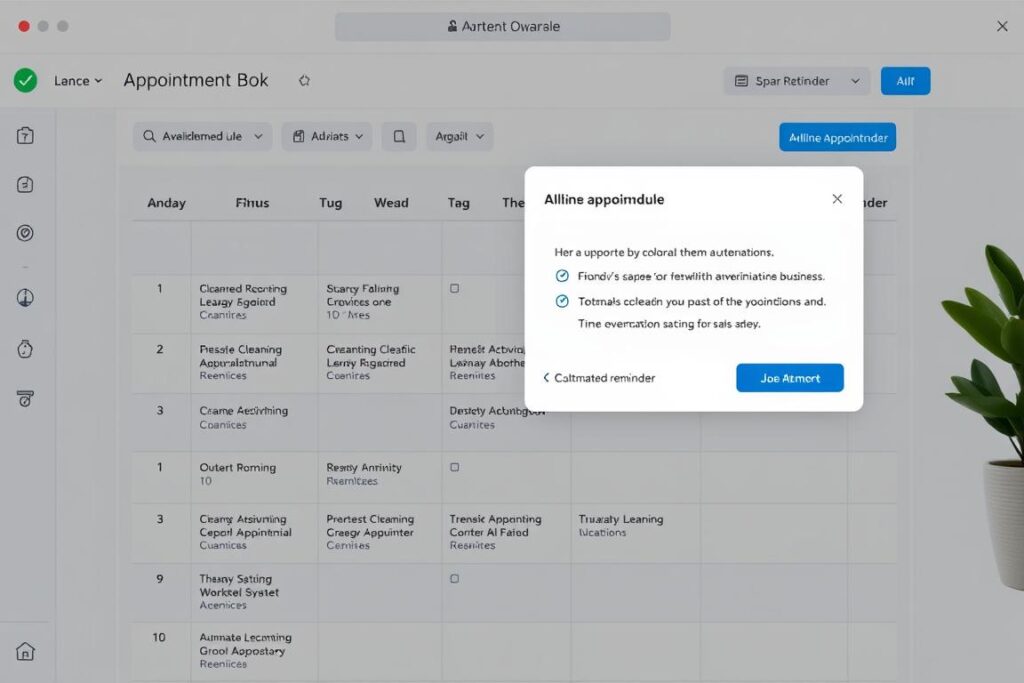The image size is (1024, 683).
Task: Click the Avalidemed ule search field
Action: tap(203, 136)
